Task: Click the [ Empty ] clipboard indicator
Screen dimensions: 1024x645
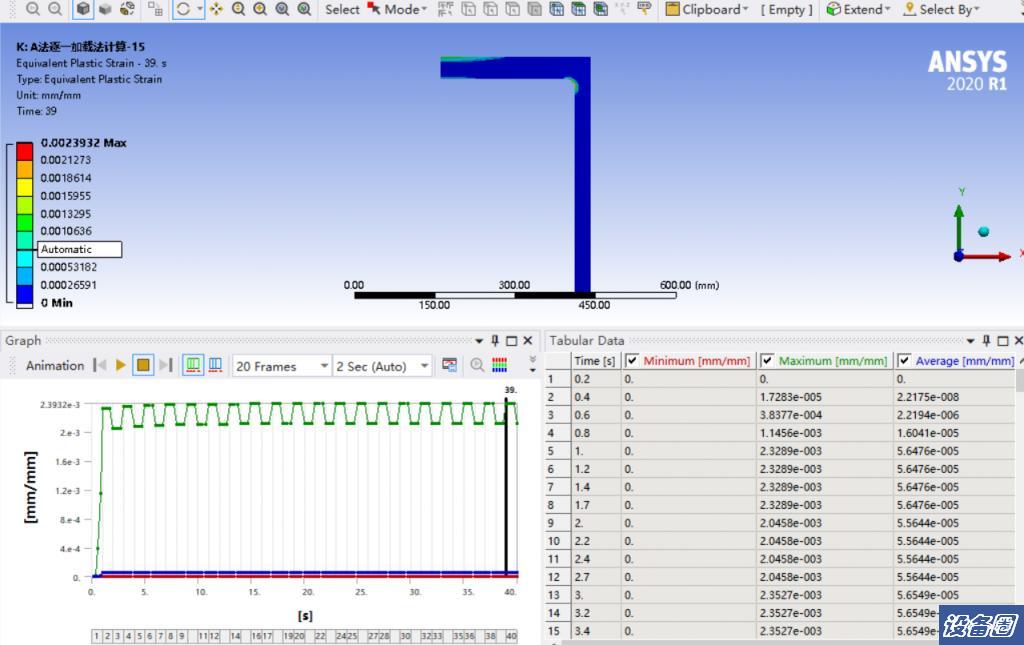Action: coord(786,9)
